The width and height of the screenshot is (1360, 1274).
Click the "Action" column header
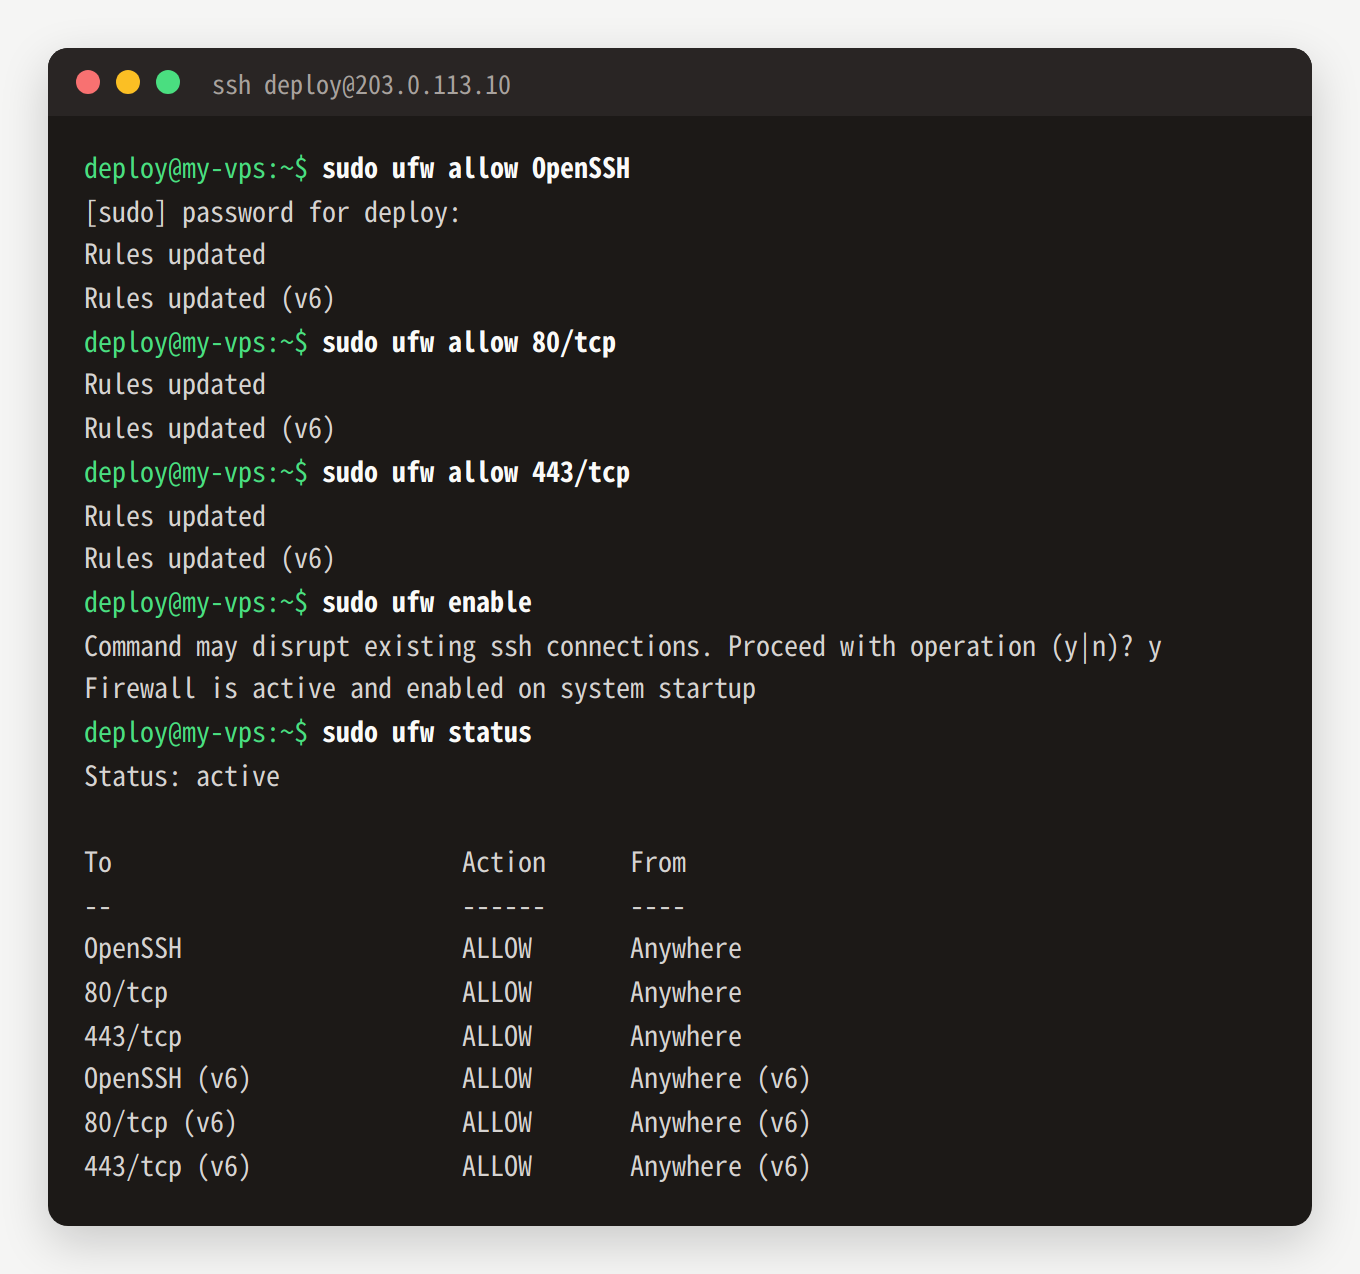click(x=504, y=863)
